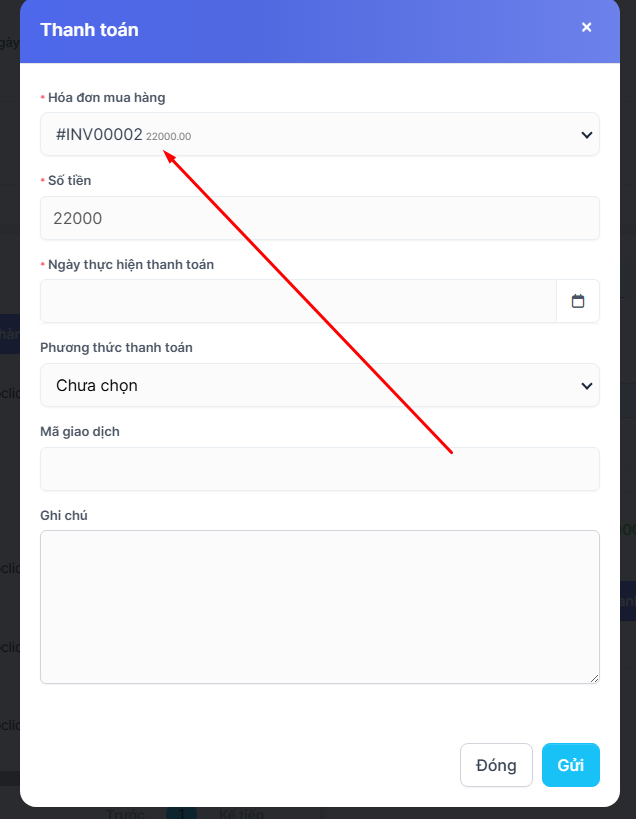Screen dimensions: 636x819
Task: Click the Phương thức thanh toán label
Action: point(116,348)
